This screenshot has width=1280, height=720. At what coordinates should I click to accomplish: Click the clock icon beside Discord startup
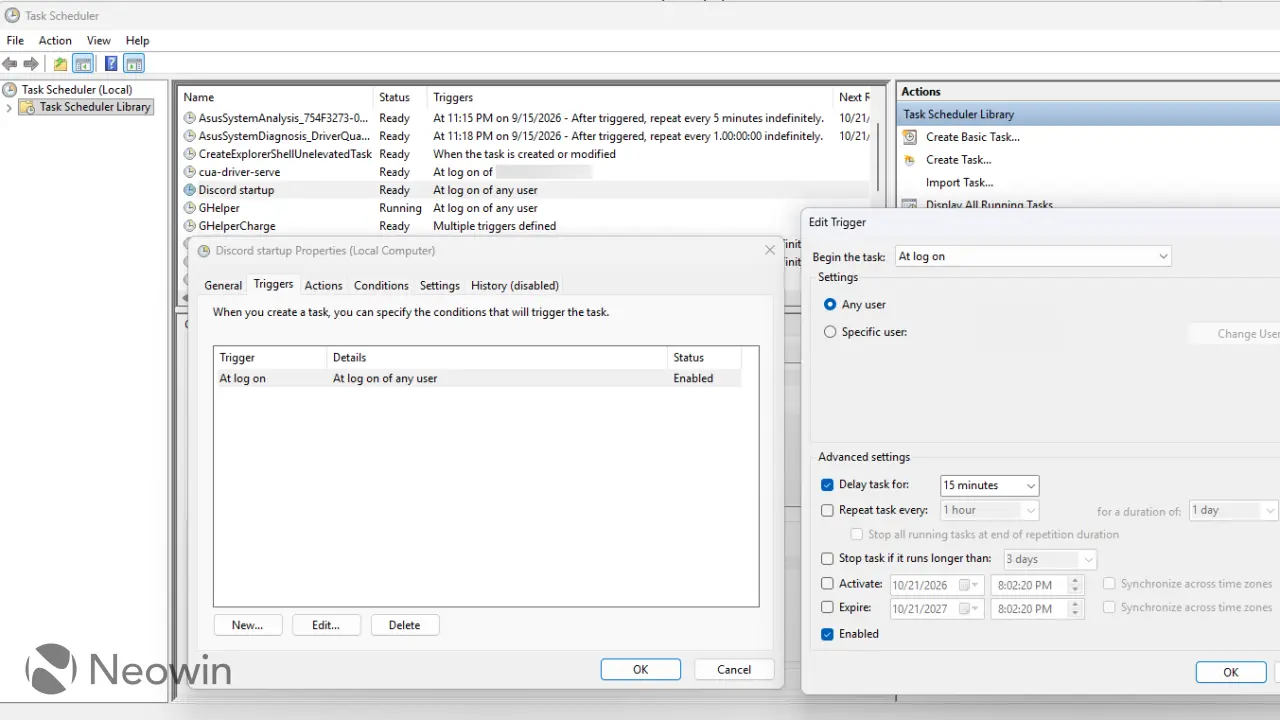[x=190, y=190]
